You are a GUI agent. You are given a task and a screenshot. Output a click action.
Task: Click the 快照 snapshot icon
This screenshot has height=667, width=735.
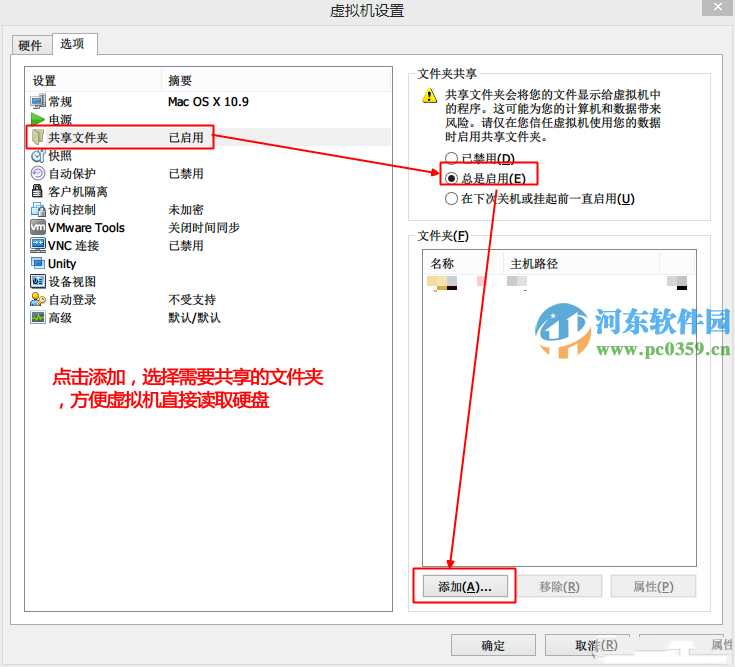point(38,155)
